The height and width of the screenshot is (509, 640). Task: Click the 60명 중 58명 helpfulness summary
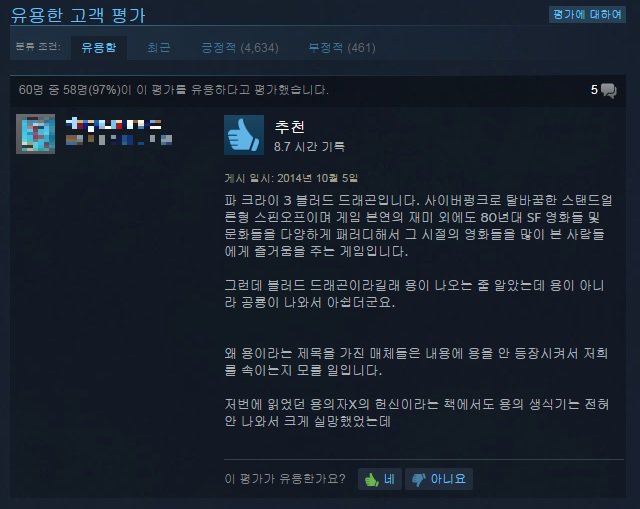coord(173,90)
